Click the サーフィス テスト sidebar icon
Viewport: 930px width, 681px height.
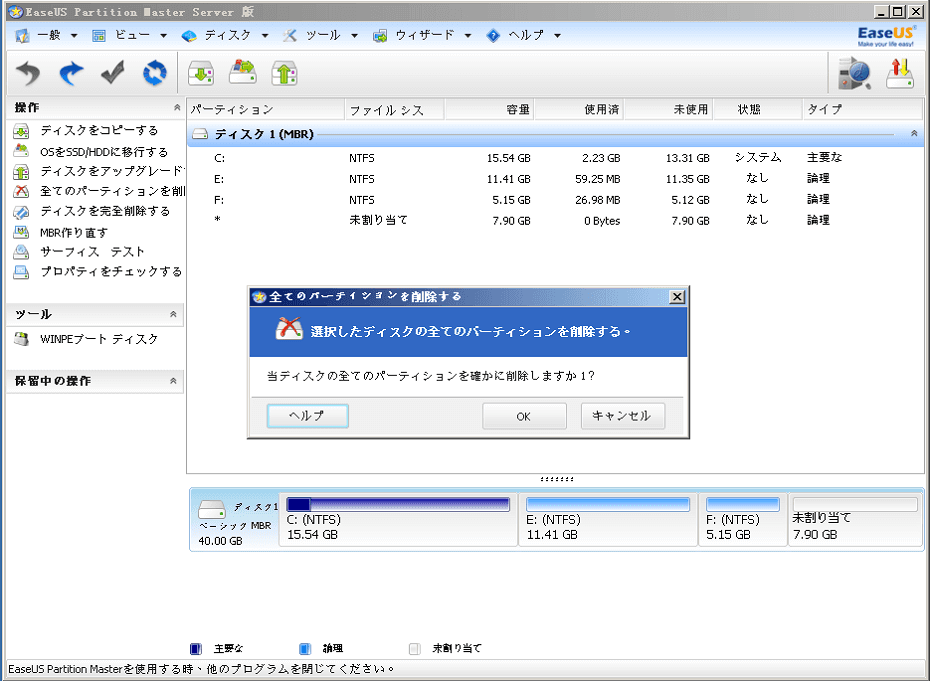point(21,252)
